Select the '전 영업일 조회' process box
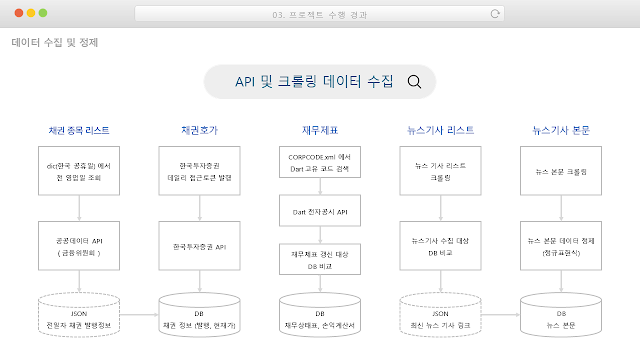640x360 pixels. point(79,171)
